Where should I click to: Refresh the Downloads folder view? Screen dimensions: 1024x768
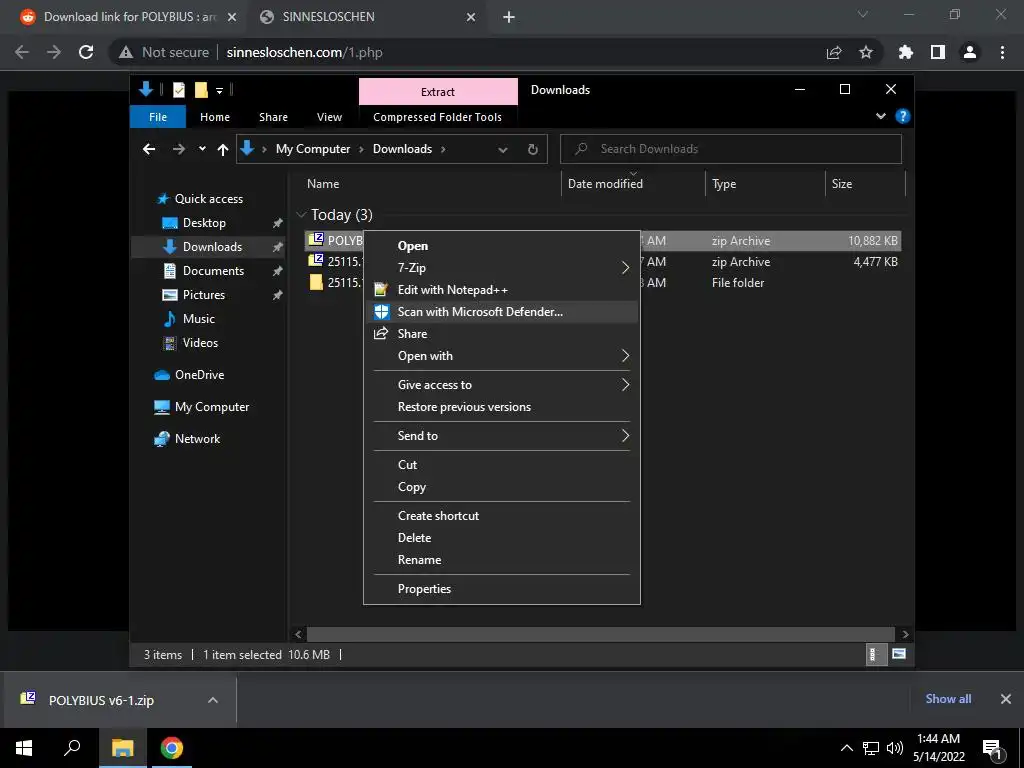(533, 150)
